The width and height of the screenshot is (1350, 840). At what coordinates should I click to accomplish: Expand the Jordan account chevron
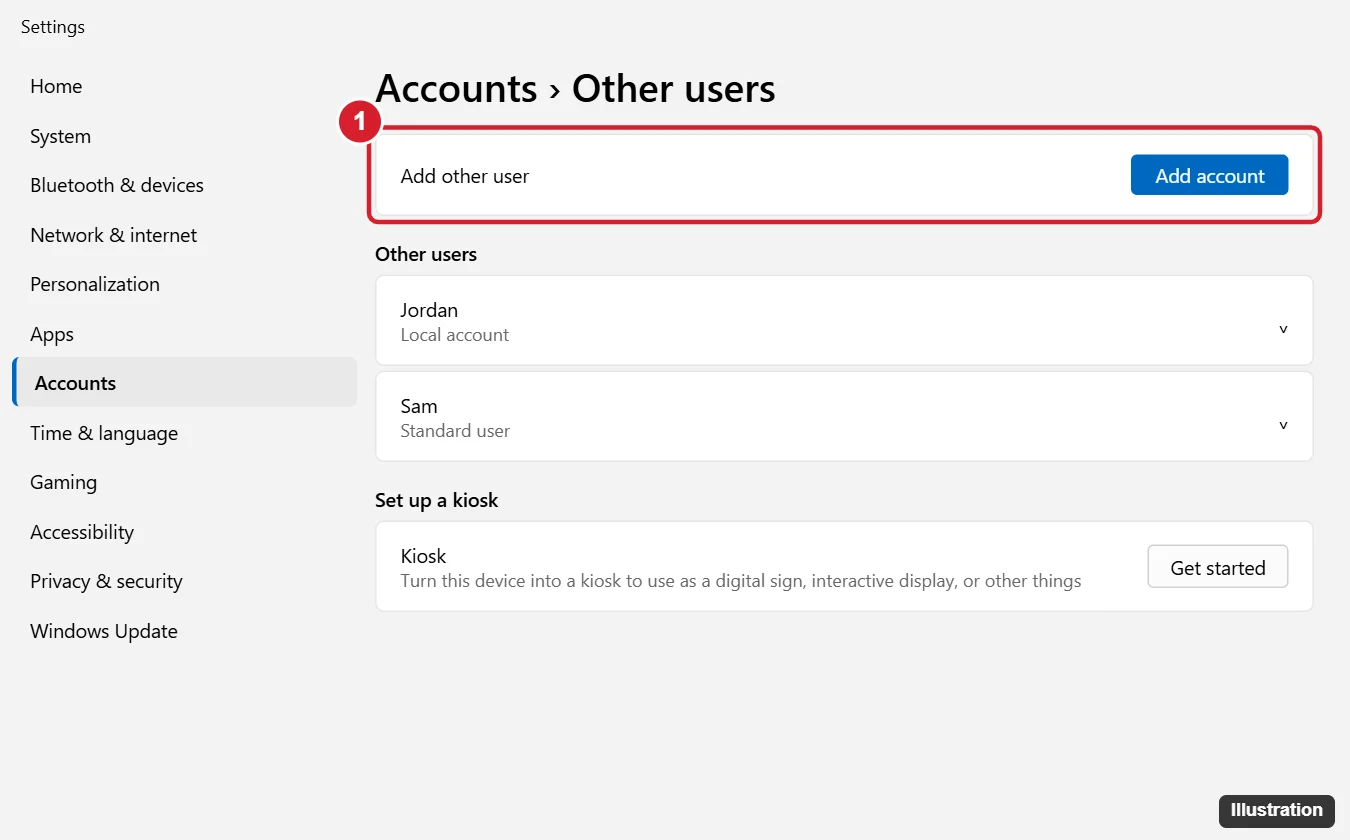[x=1283, y=329]
